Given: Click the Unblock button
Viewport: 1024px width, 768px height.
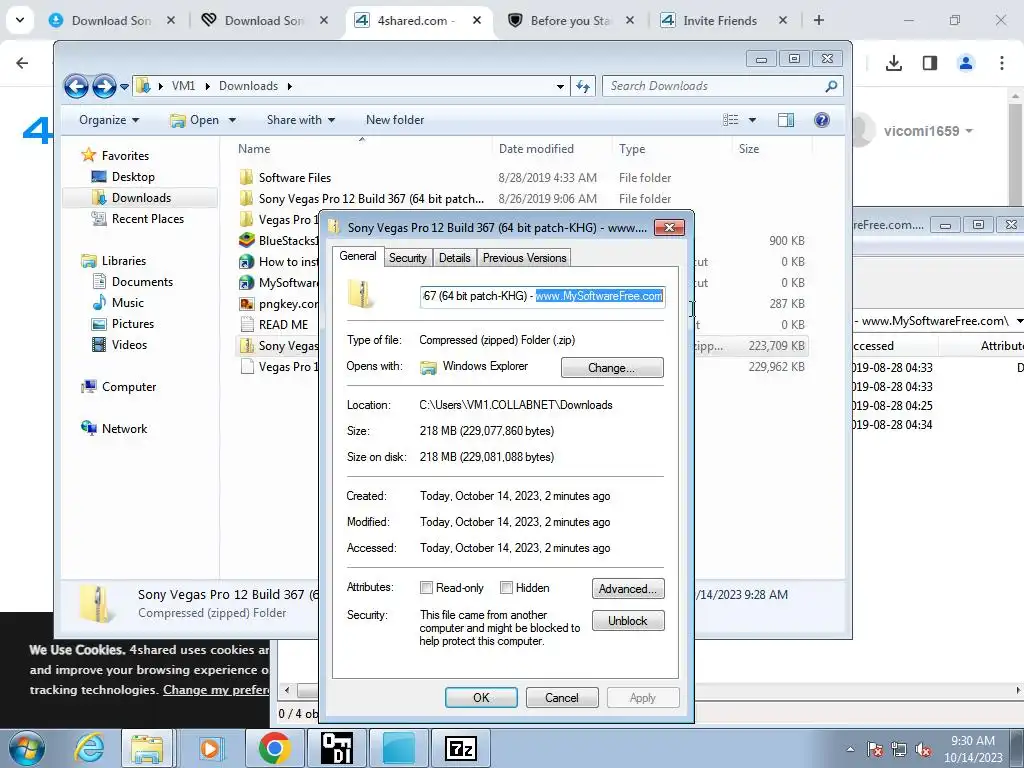Looking at the screenshot, I should [x=628, y=620].
